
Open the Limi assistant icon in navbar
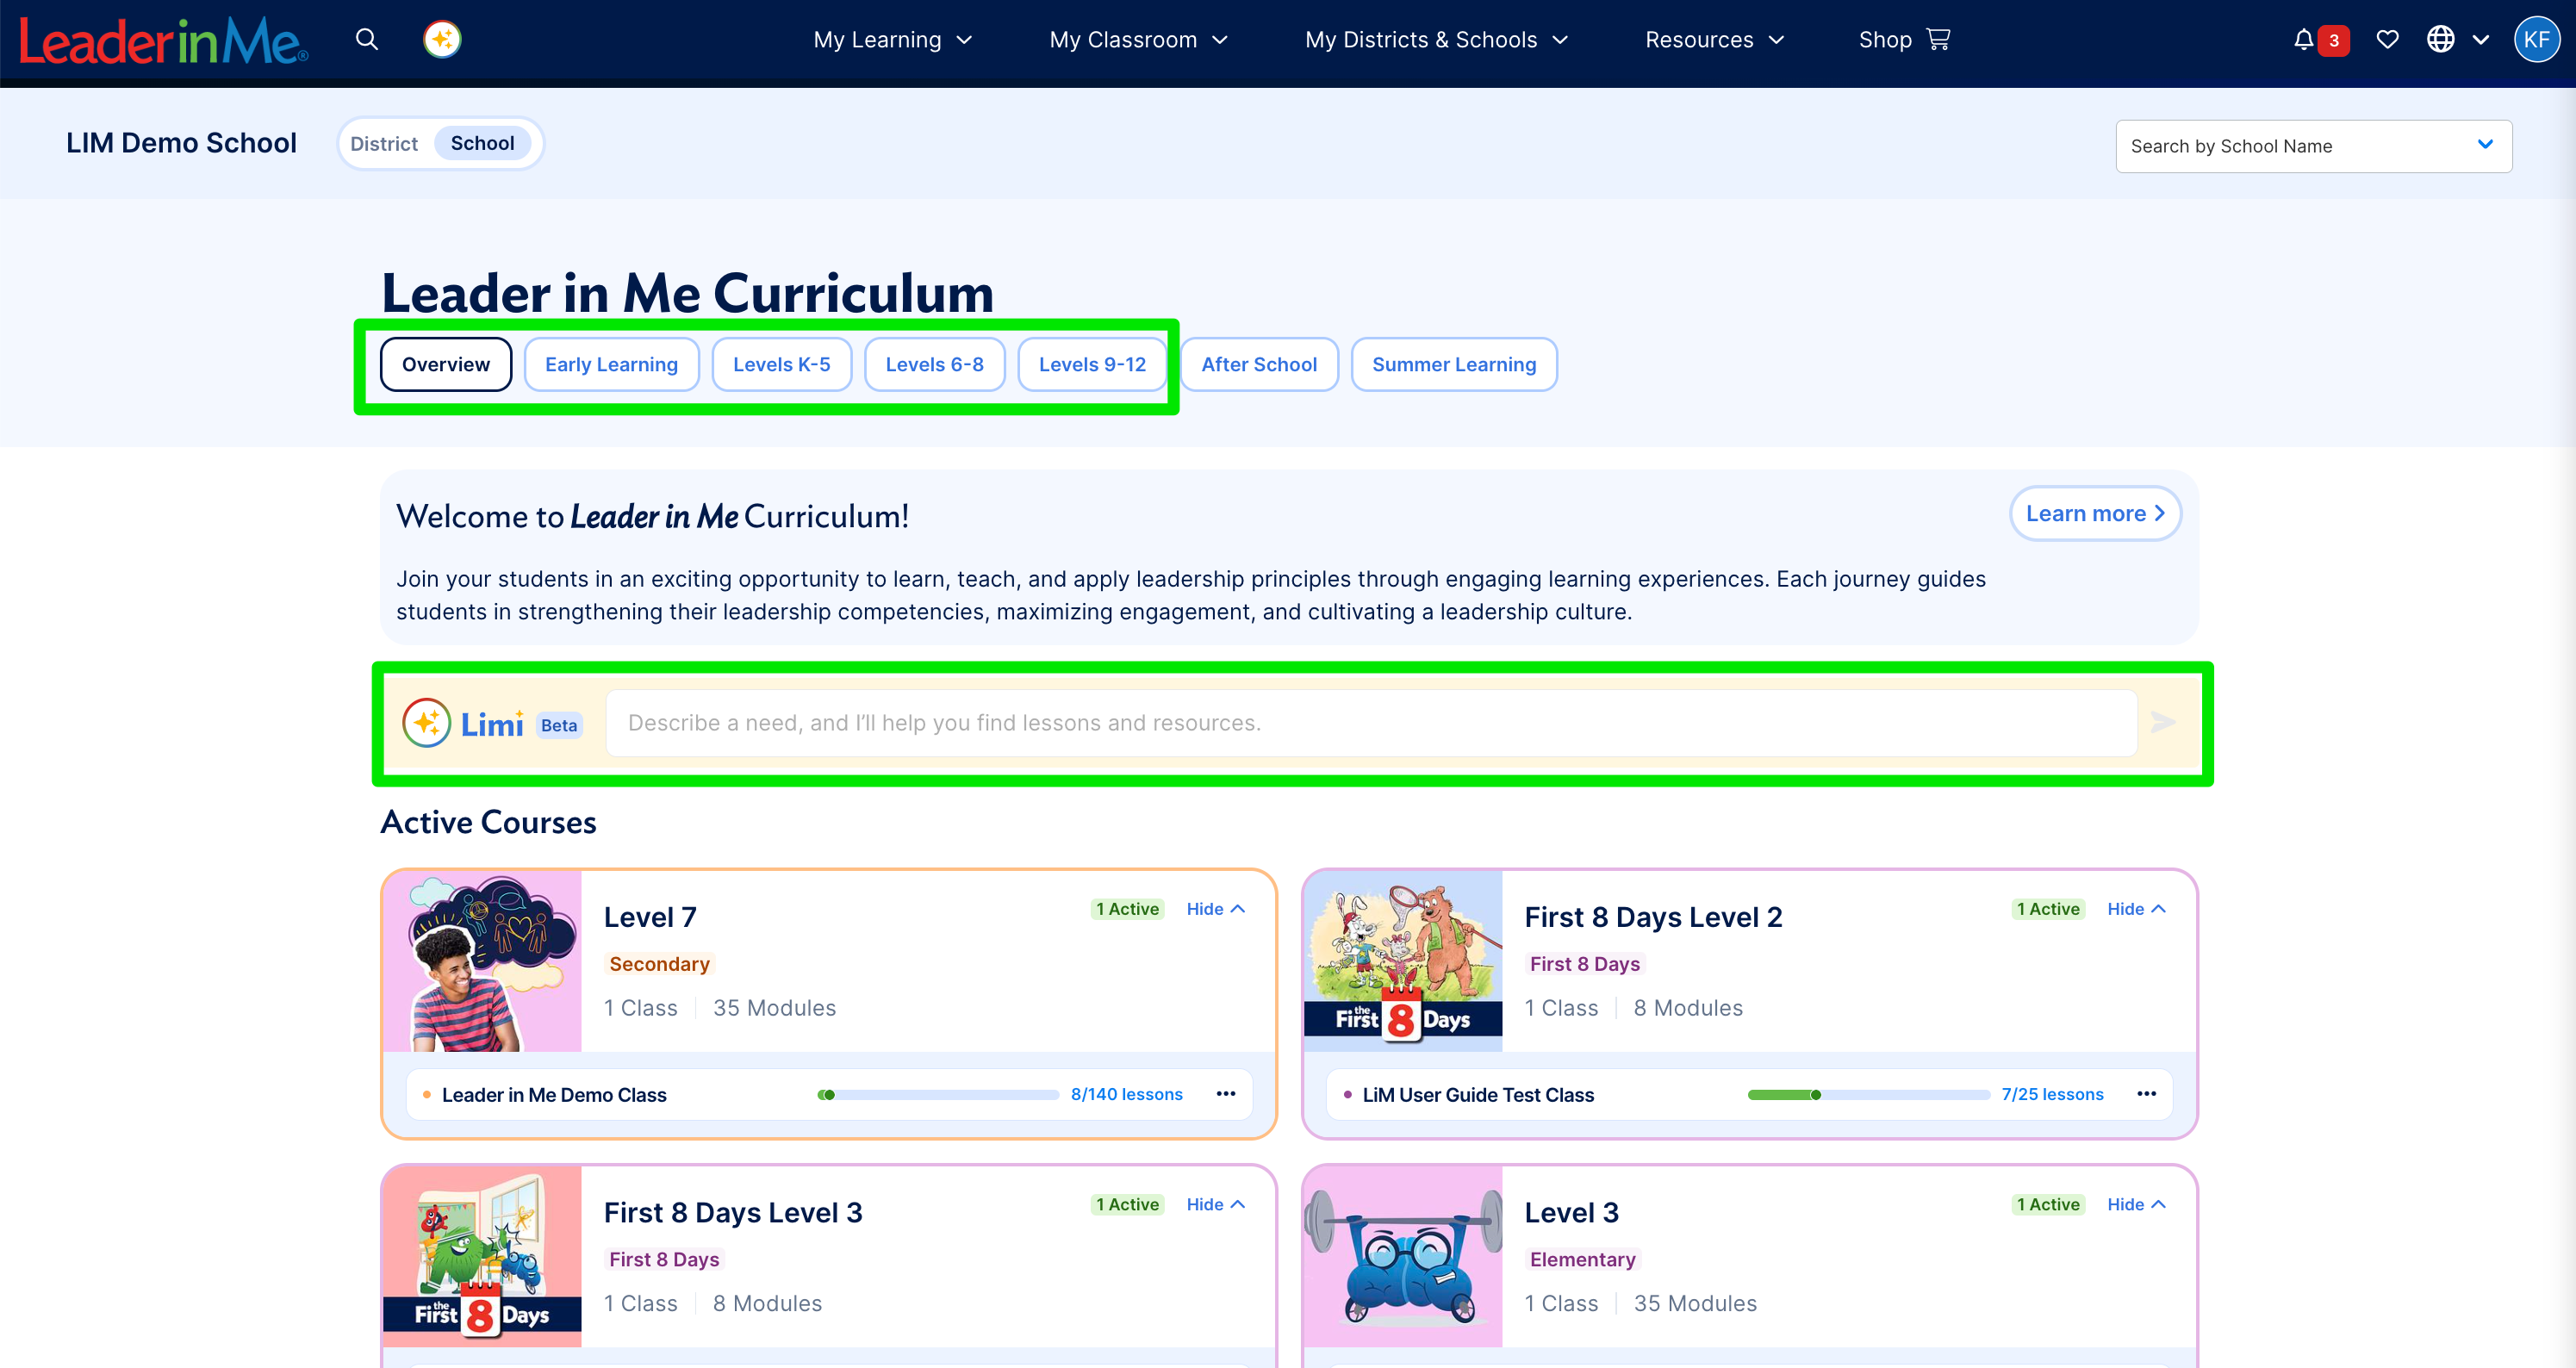tap(442, 40)
